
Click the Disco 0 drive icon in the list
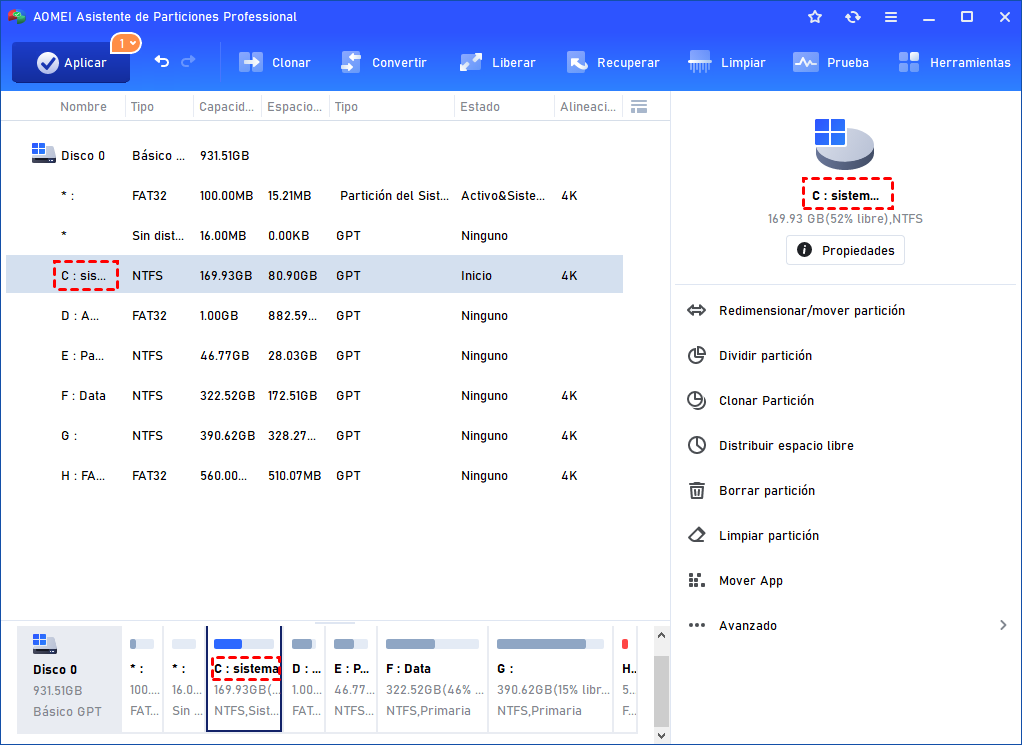coord(44,153)
